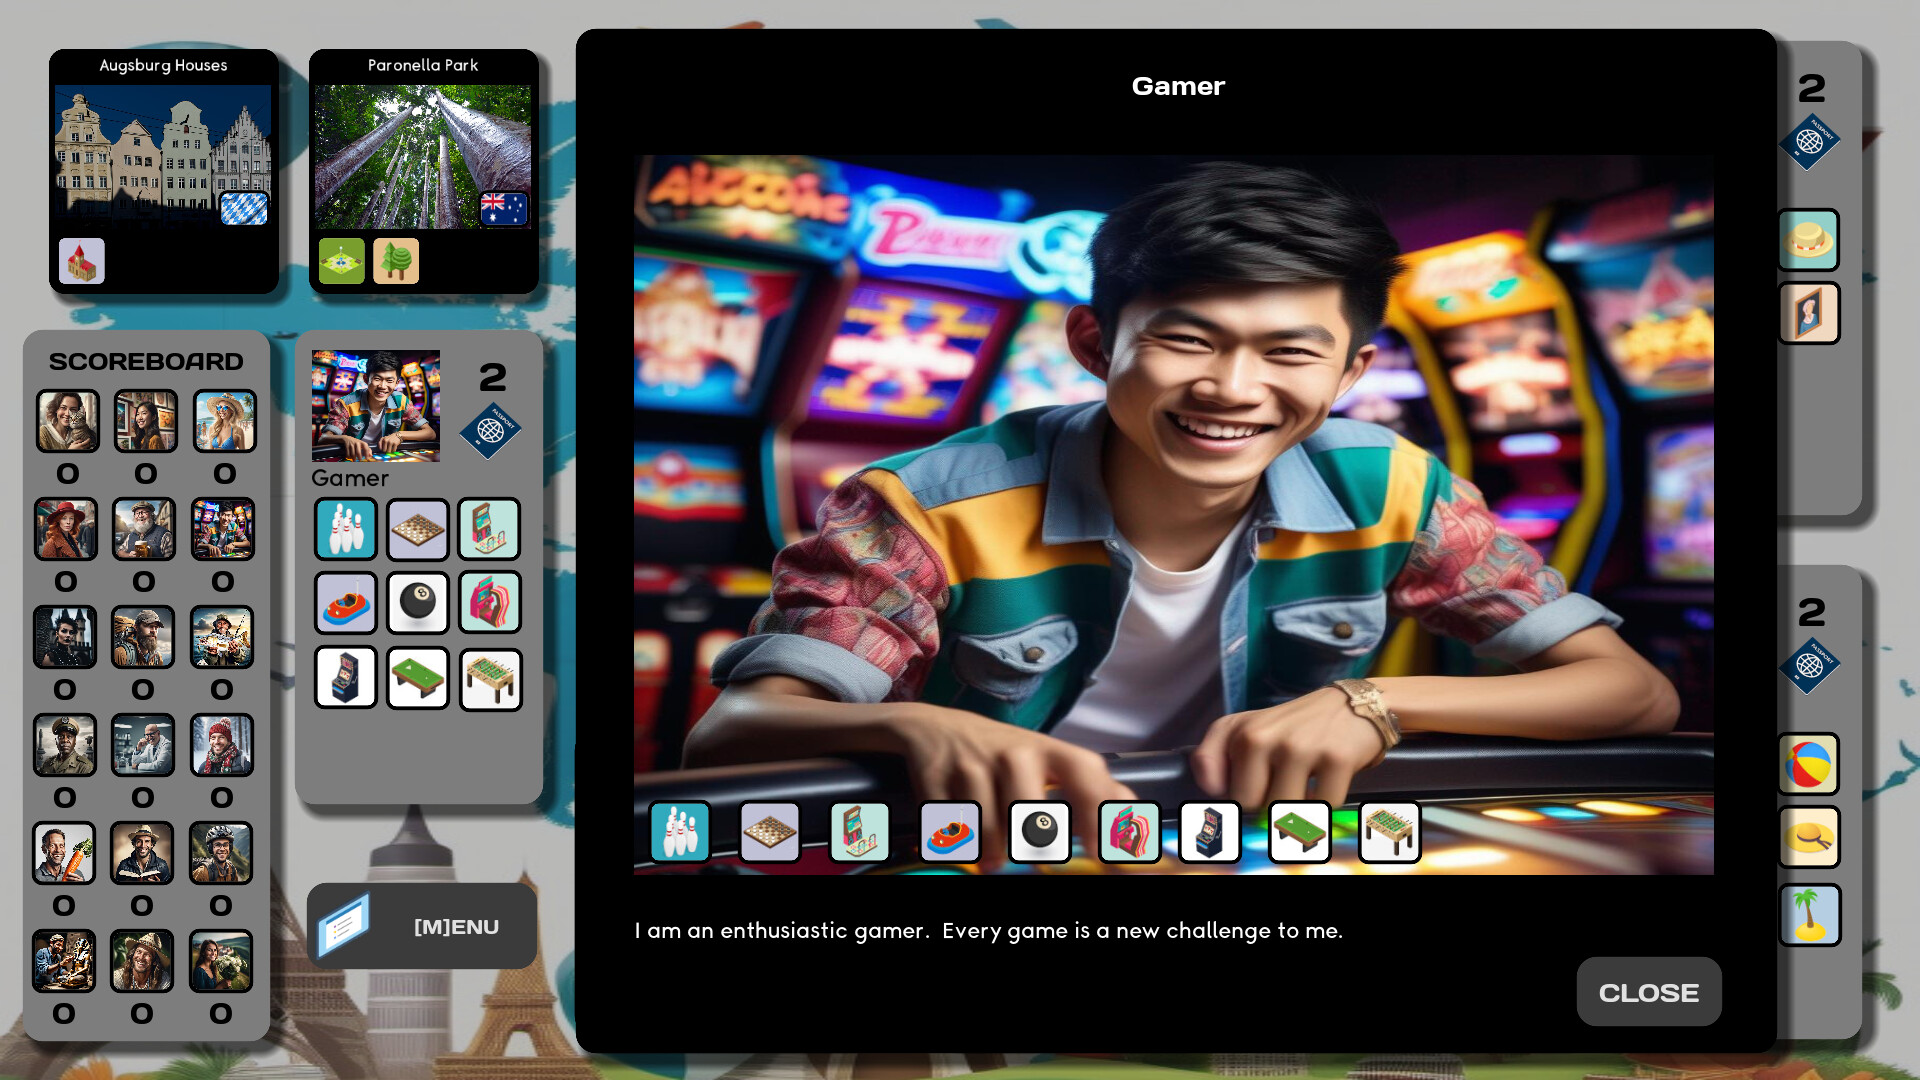Image resolution: width=1920 pixels, height=1080 pixels.
Task: Click the bumper car icon in Gamer's grid
Action: pyautogui.click(x=345, y=601)
